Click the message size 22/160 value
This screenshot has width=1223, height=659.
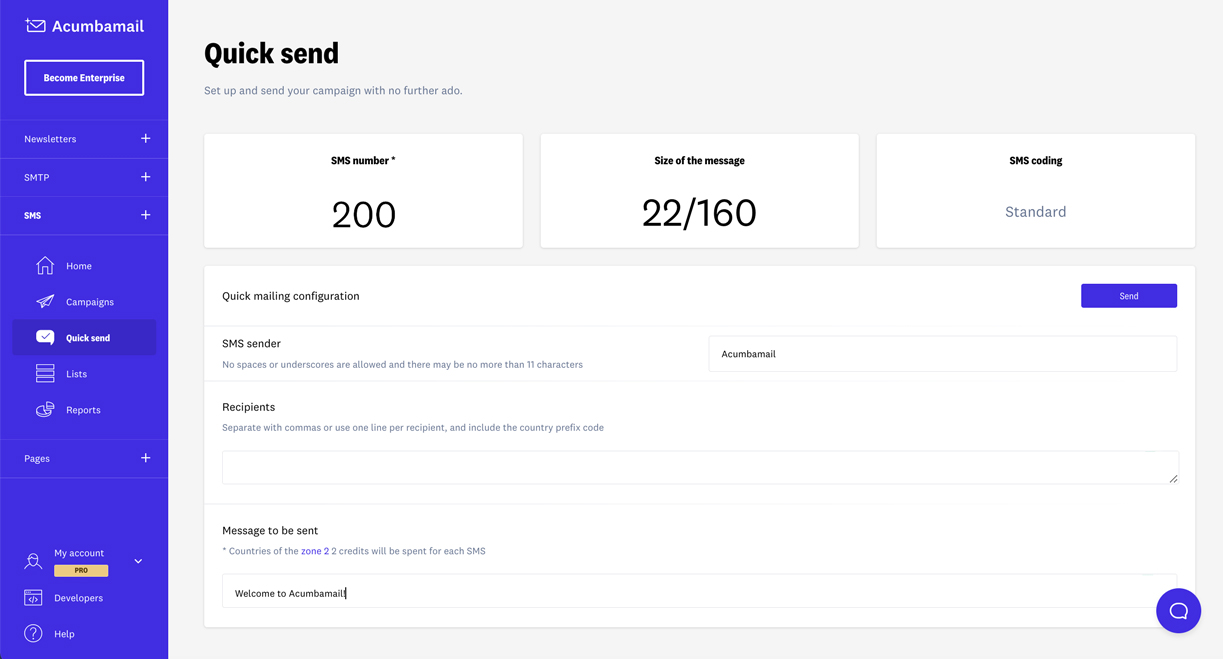pos(699,213)
